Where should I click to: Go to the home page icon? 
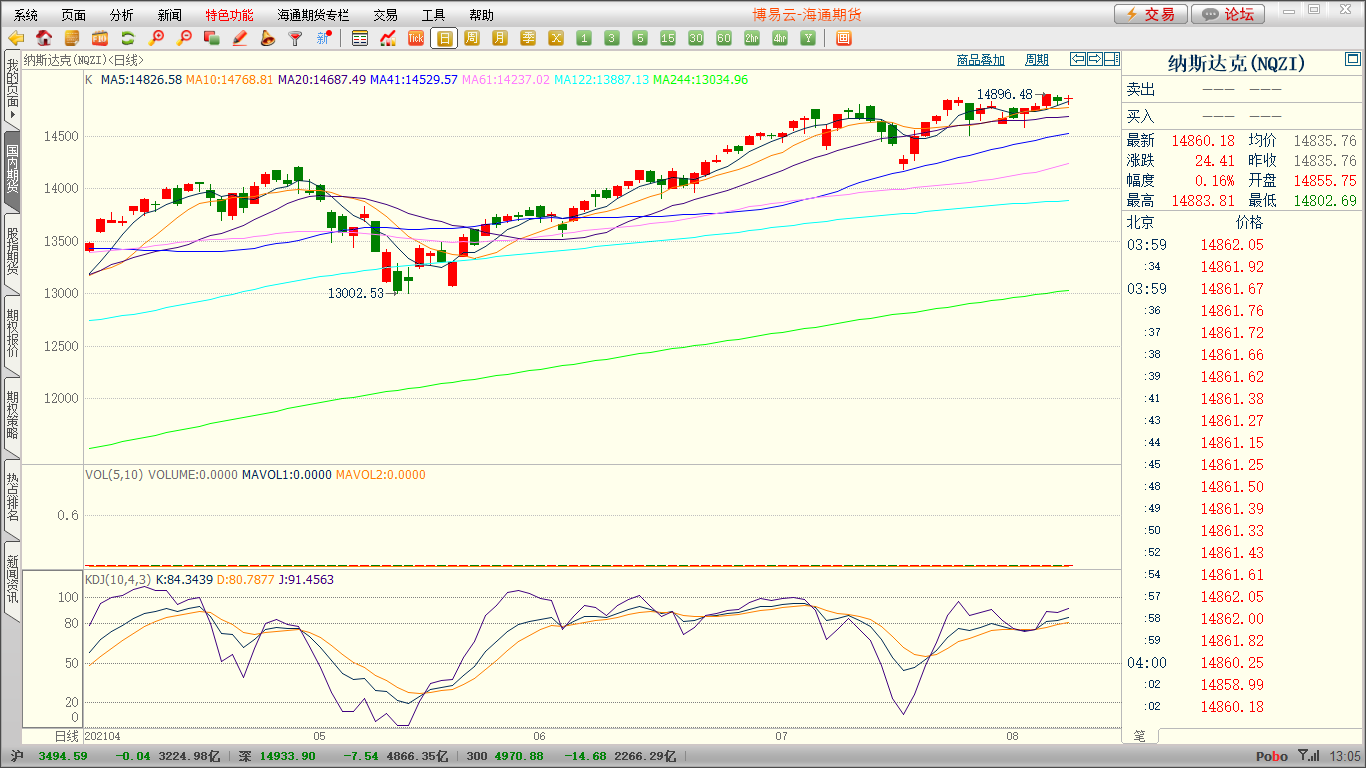44,38
